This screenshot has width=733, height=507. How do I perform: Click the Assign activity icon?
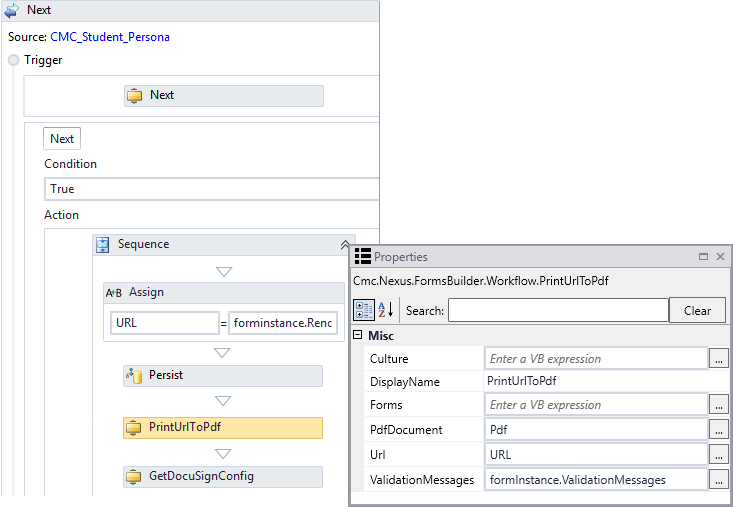[x=114, y=292]
